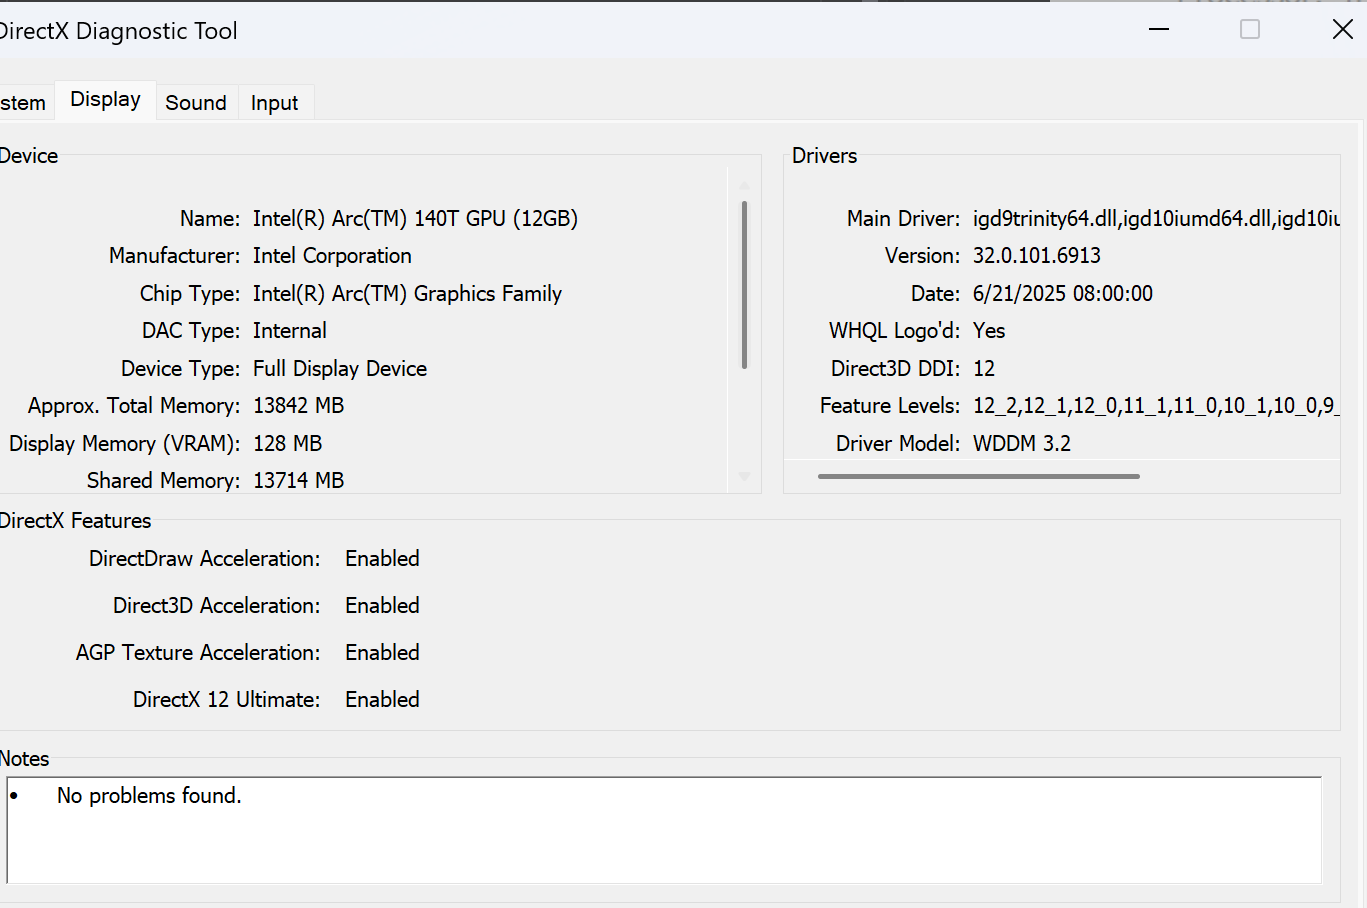Image resolution: width=1367 pixels, height=908 pixels.
Task: Click the 13714 MB shared memory value
Action: 298,481
